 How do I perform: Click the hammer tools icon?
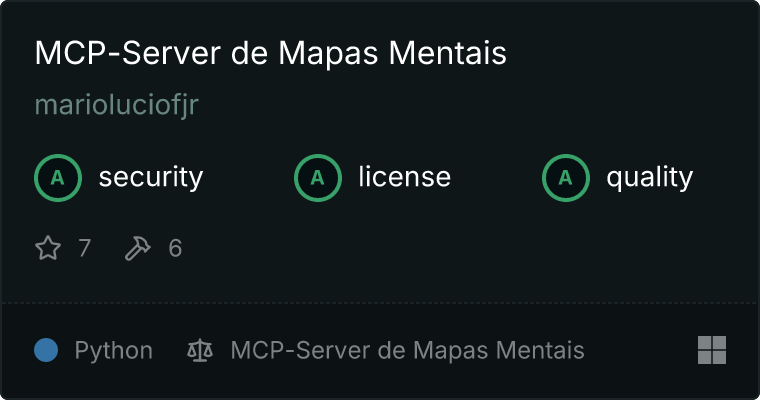[138, 248]
